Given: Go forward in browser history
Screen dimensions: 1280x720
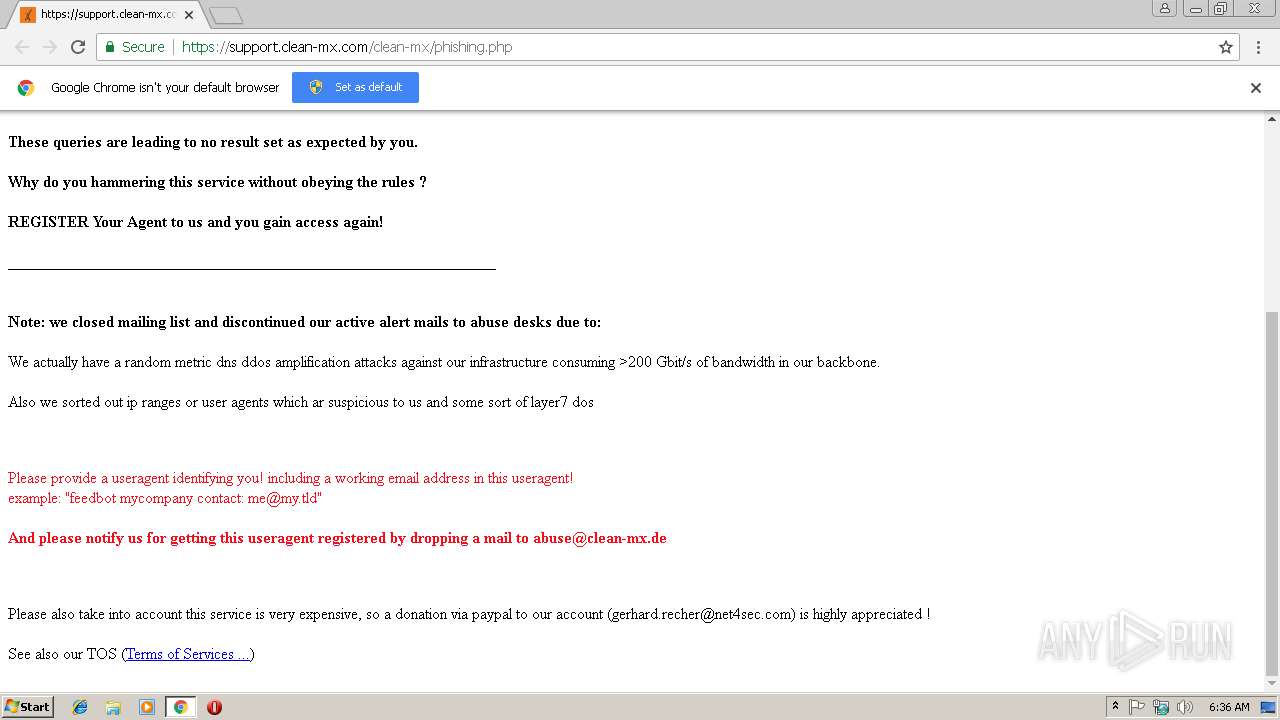Looking at the screenshot, I should [50, 47].
